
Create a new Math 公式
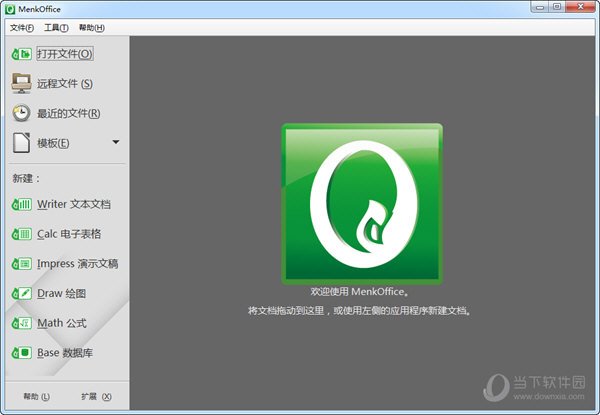tap(62, 323)
